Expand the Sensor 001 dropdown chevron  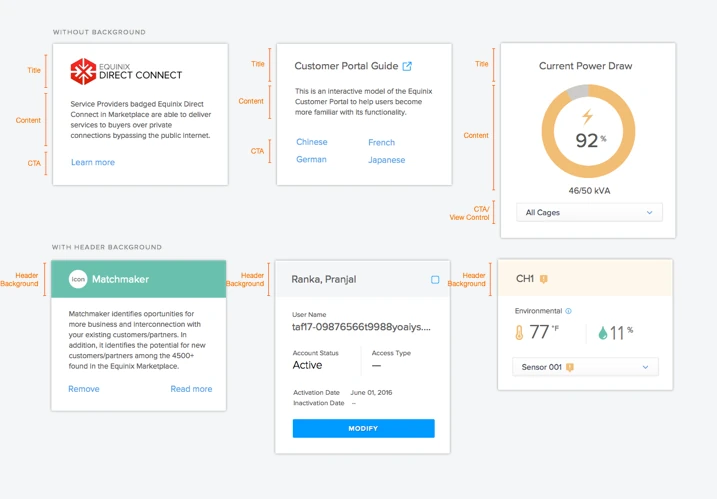click(645, 367)
